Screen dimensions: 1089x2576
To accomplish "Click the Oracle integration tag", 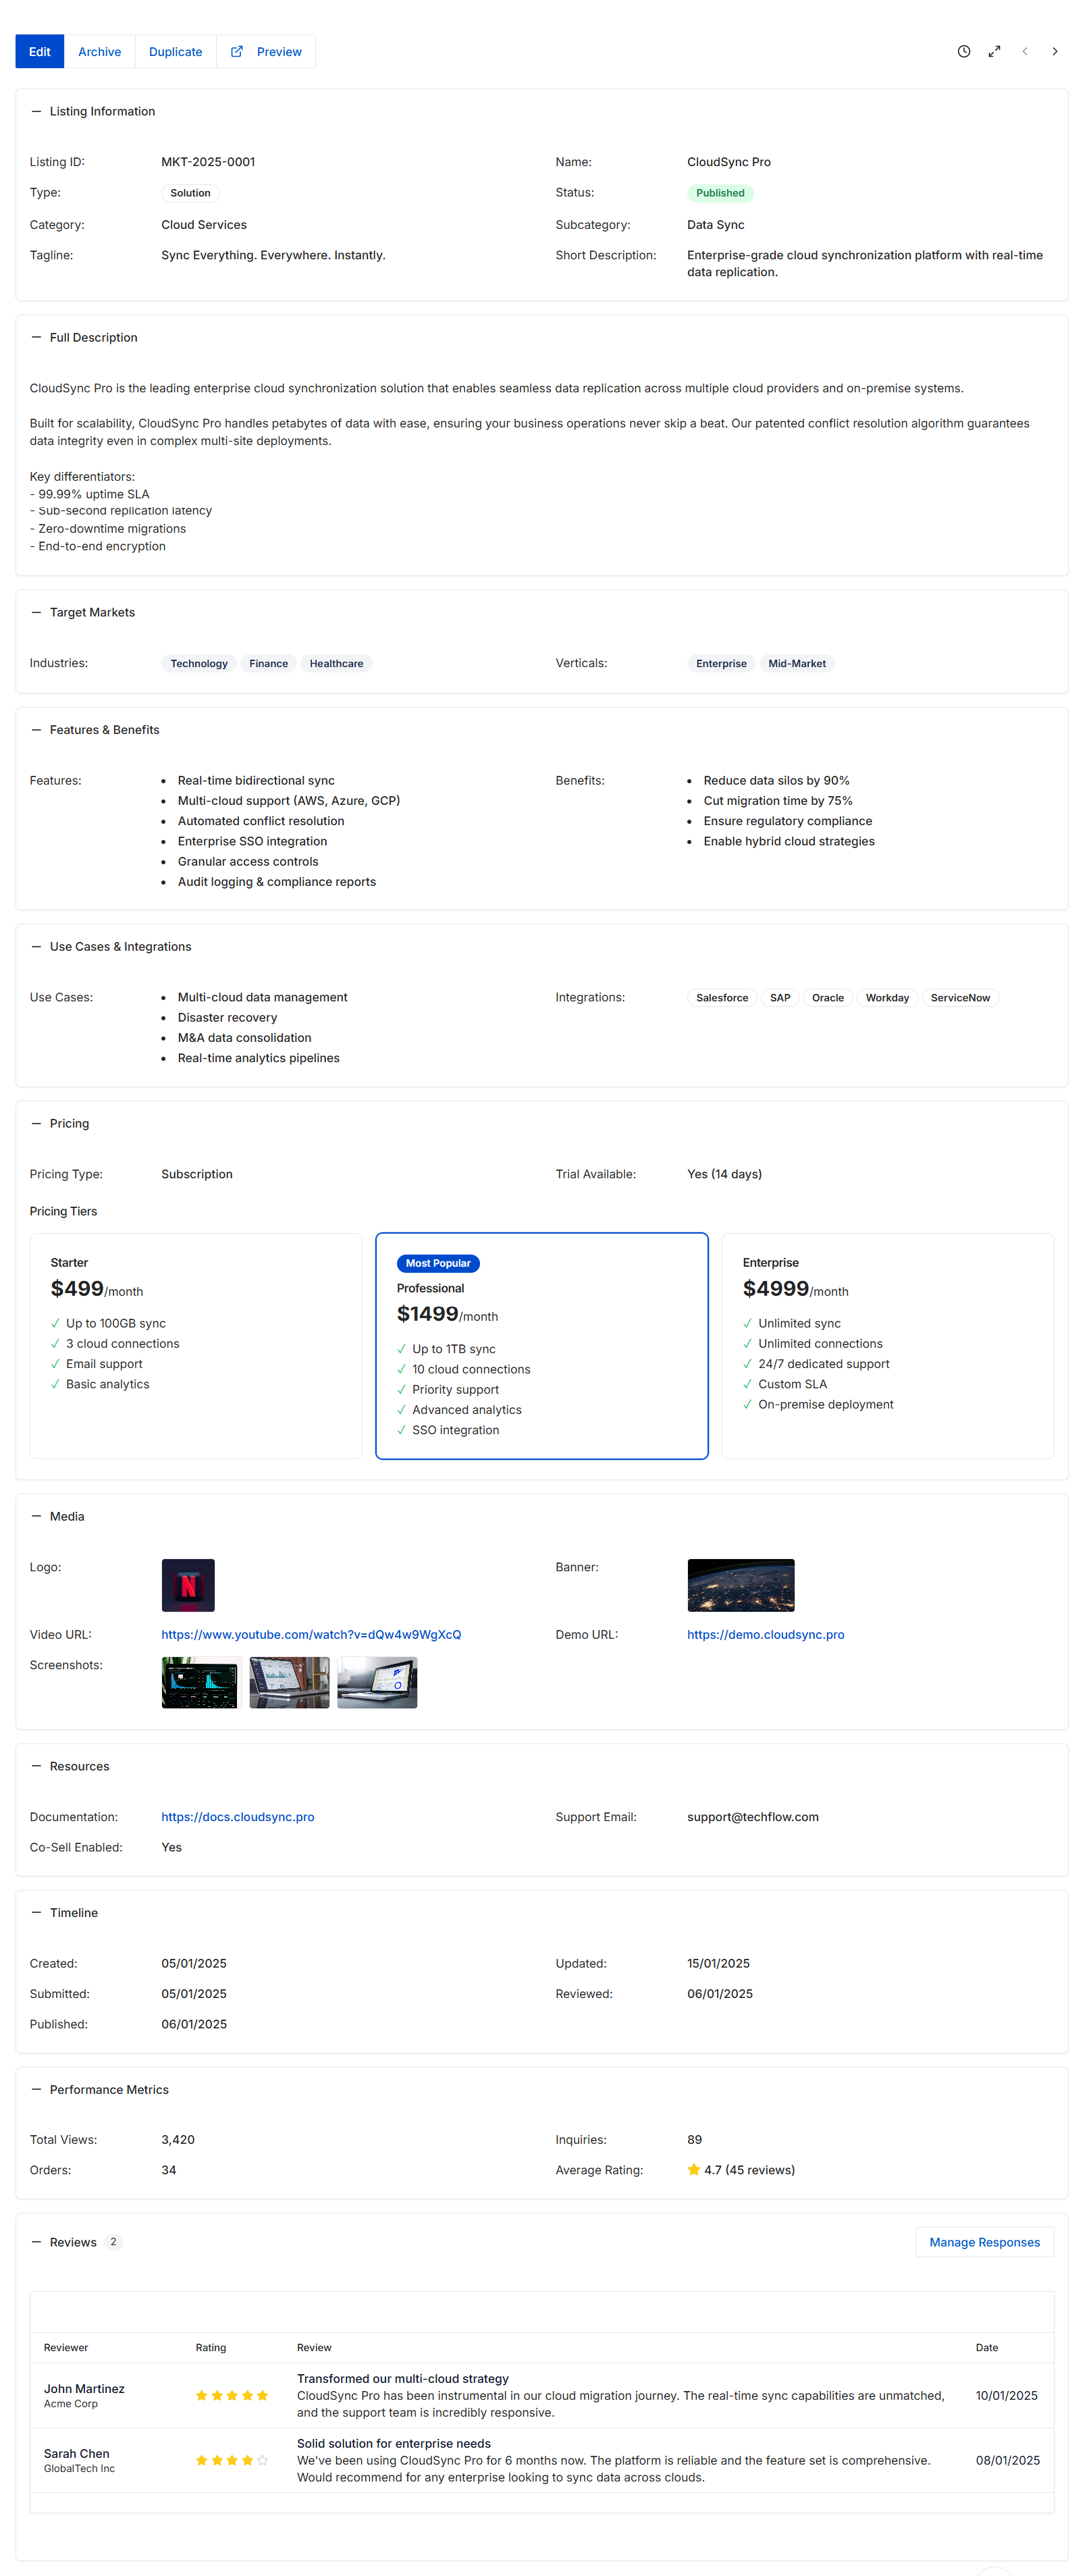I will pyautogui.click(x=828, y=998).
